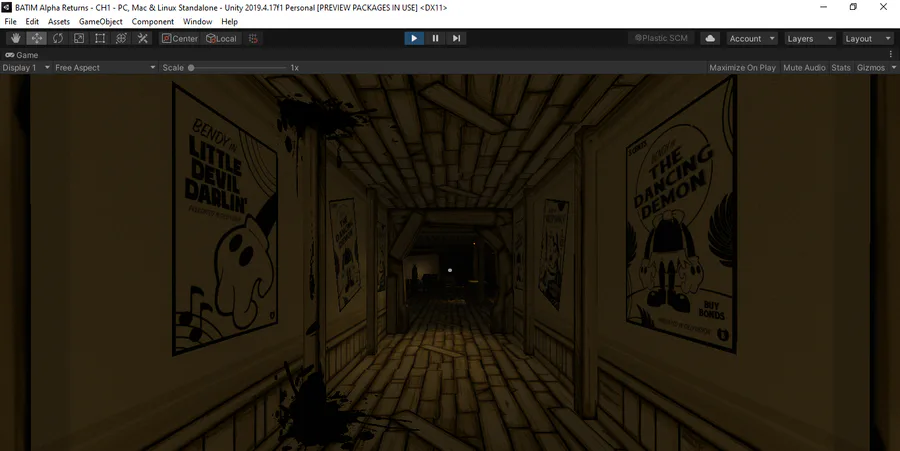The image size is (900, 451).
Task: Open the custom editor tools
Action: [142, 38]
